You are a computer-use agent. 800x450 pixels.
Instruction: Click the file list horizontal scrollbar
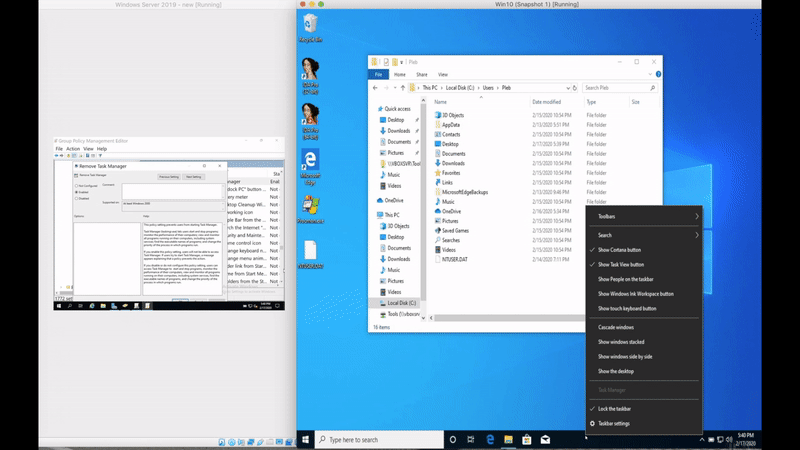click(509, 318)
